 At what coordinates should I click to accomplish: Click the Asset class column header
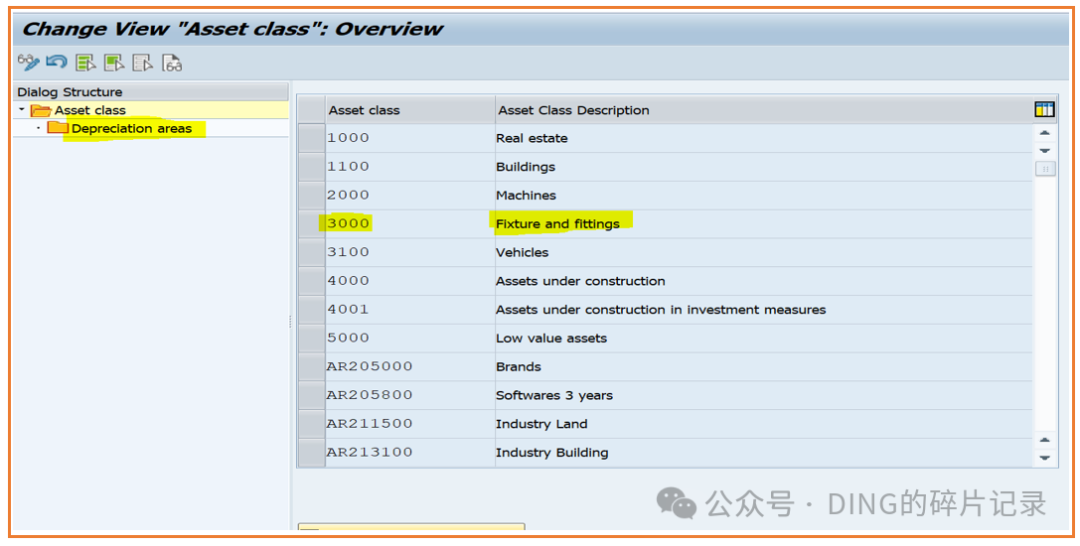[x=410, y=109]
